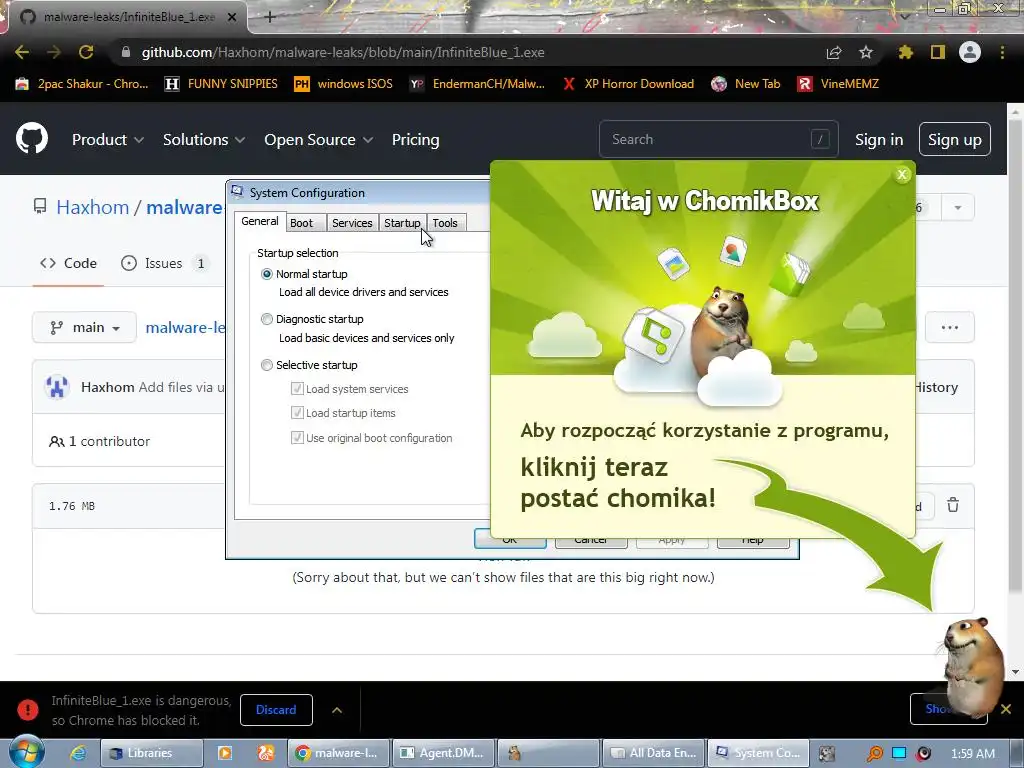Click the browser forward arrow
The height and width of the screenshot is (768, 1024).
point(54,52)
